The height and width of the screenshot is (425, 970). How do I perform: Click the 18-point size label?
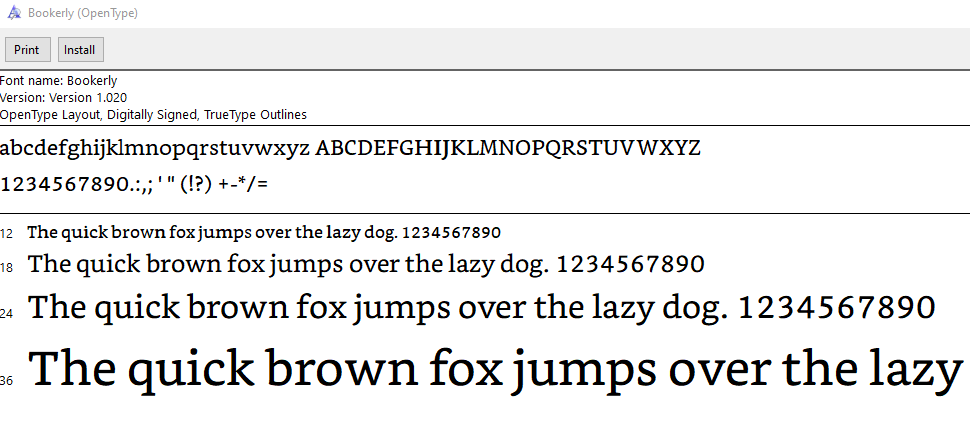[x=6, y=268]
